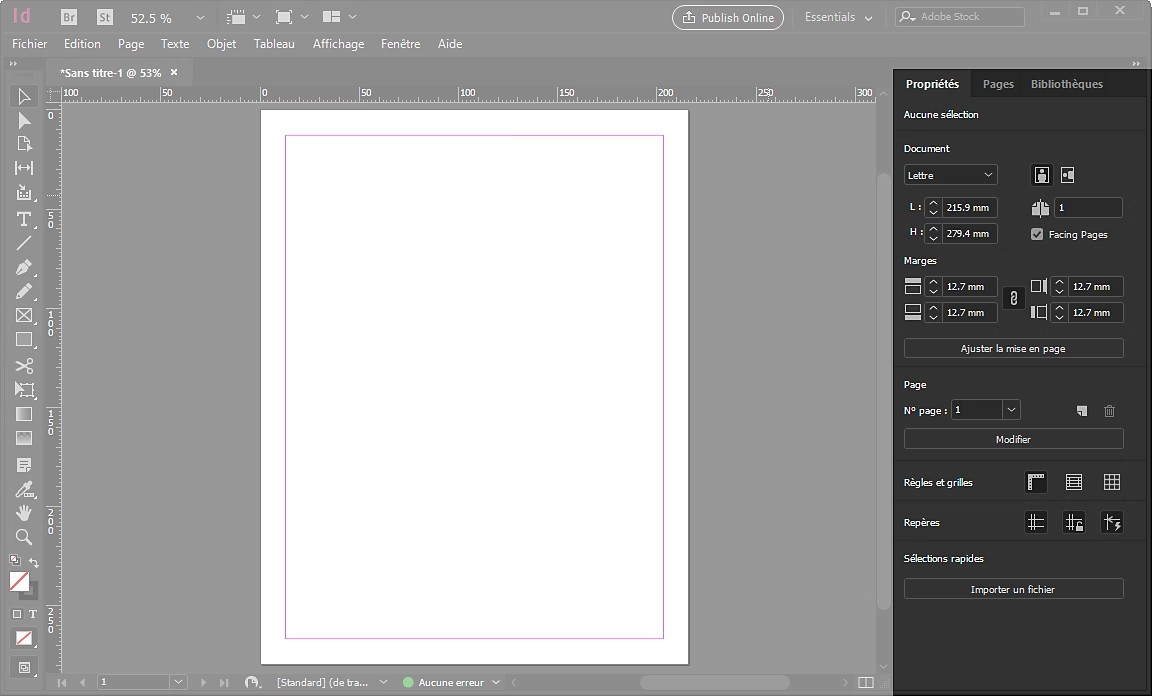Show the baseline grid via Règles et grilles
Viewport: 1152px width, 696px height.
(1073, 481)
